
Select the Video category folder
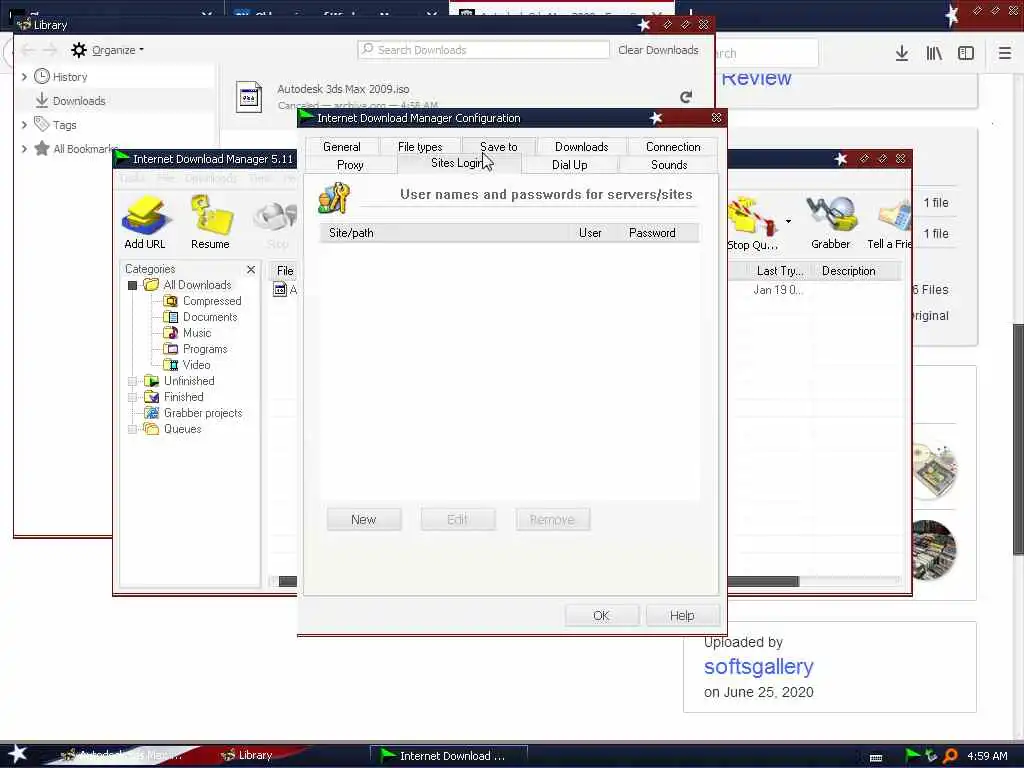pos(187,365)
